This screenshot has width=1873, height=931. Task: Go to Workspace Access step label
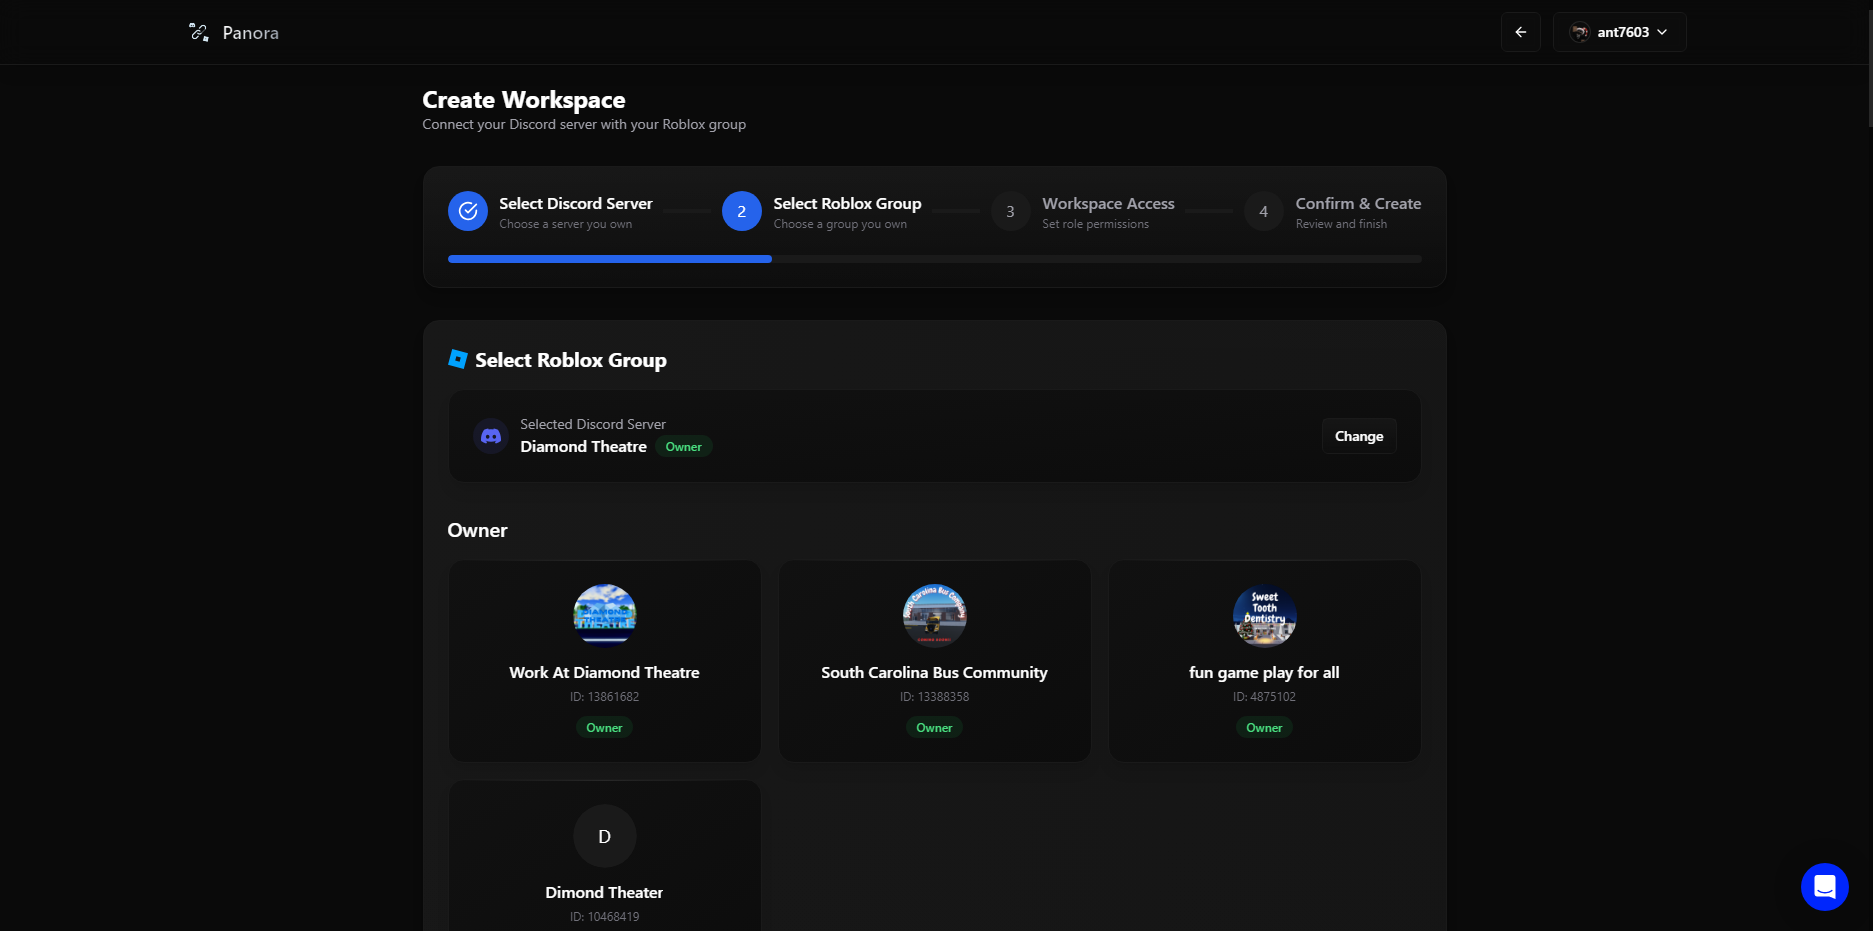[x=1108, y=204]
